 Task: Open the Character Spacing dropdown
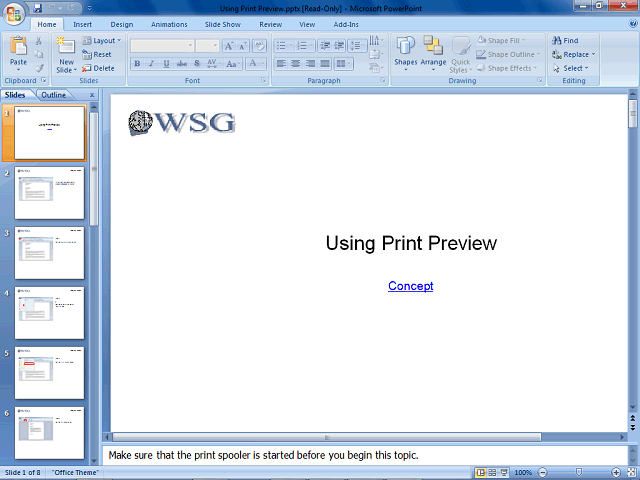tap(214, 64)
